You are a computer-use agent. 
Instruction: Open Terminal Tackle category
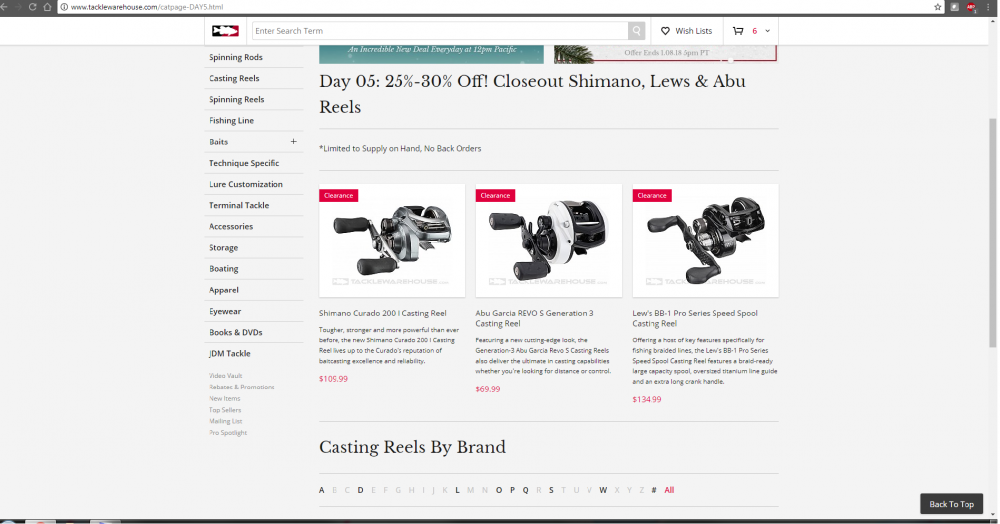point(239,205)
